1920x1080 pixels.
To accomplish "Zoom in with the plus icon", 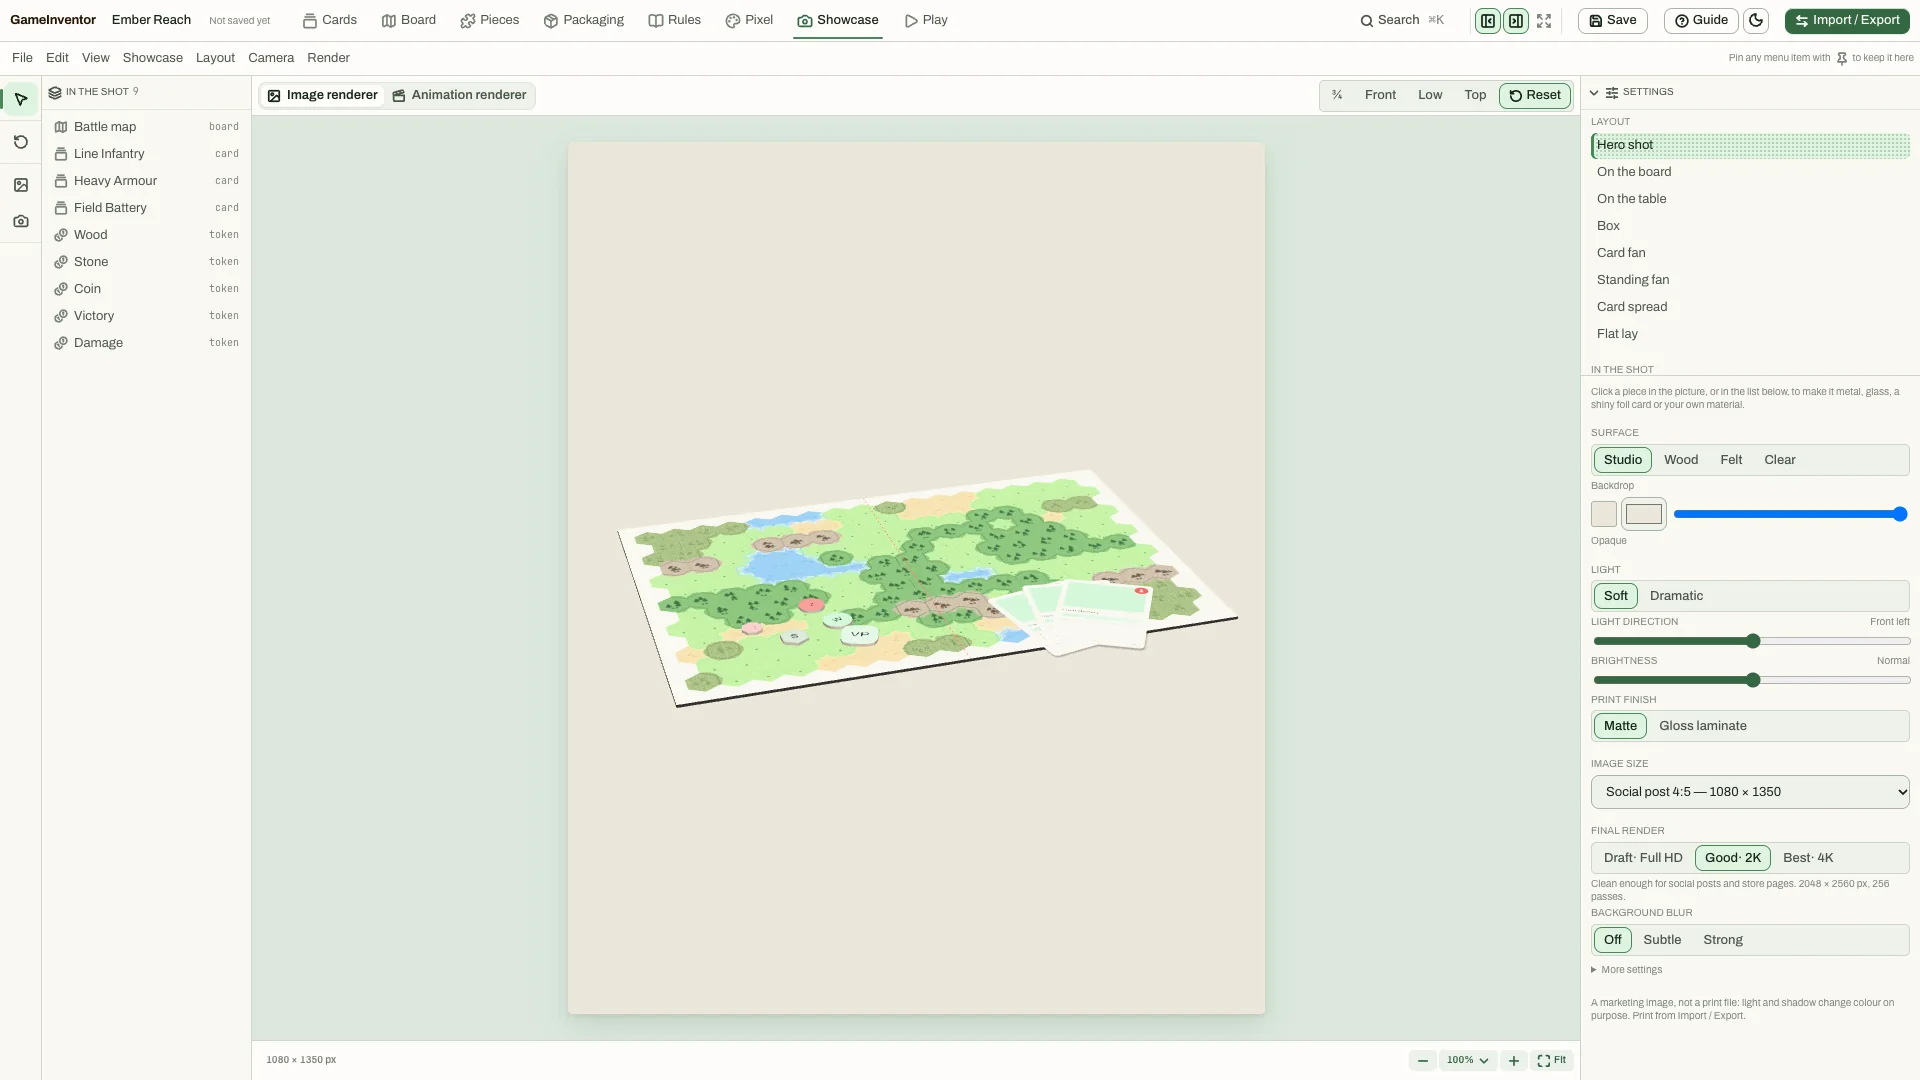I will pyautogui.click(x=1514, y=1061).
